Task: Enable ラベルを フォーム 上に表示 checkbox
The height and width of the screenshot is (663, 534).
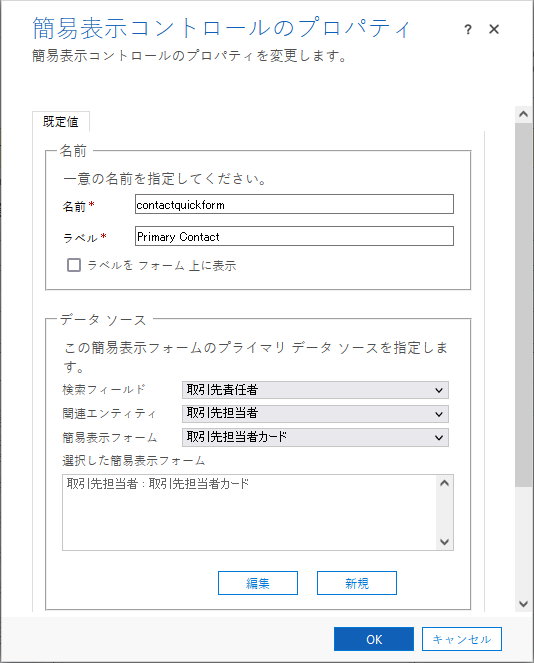Action: 74,265
